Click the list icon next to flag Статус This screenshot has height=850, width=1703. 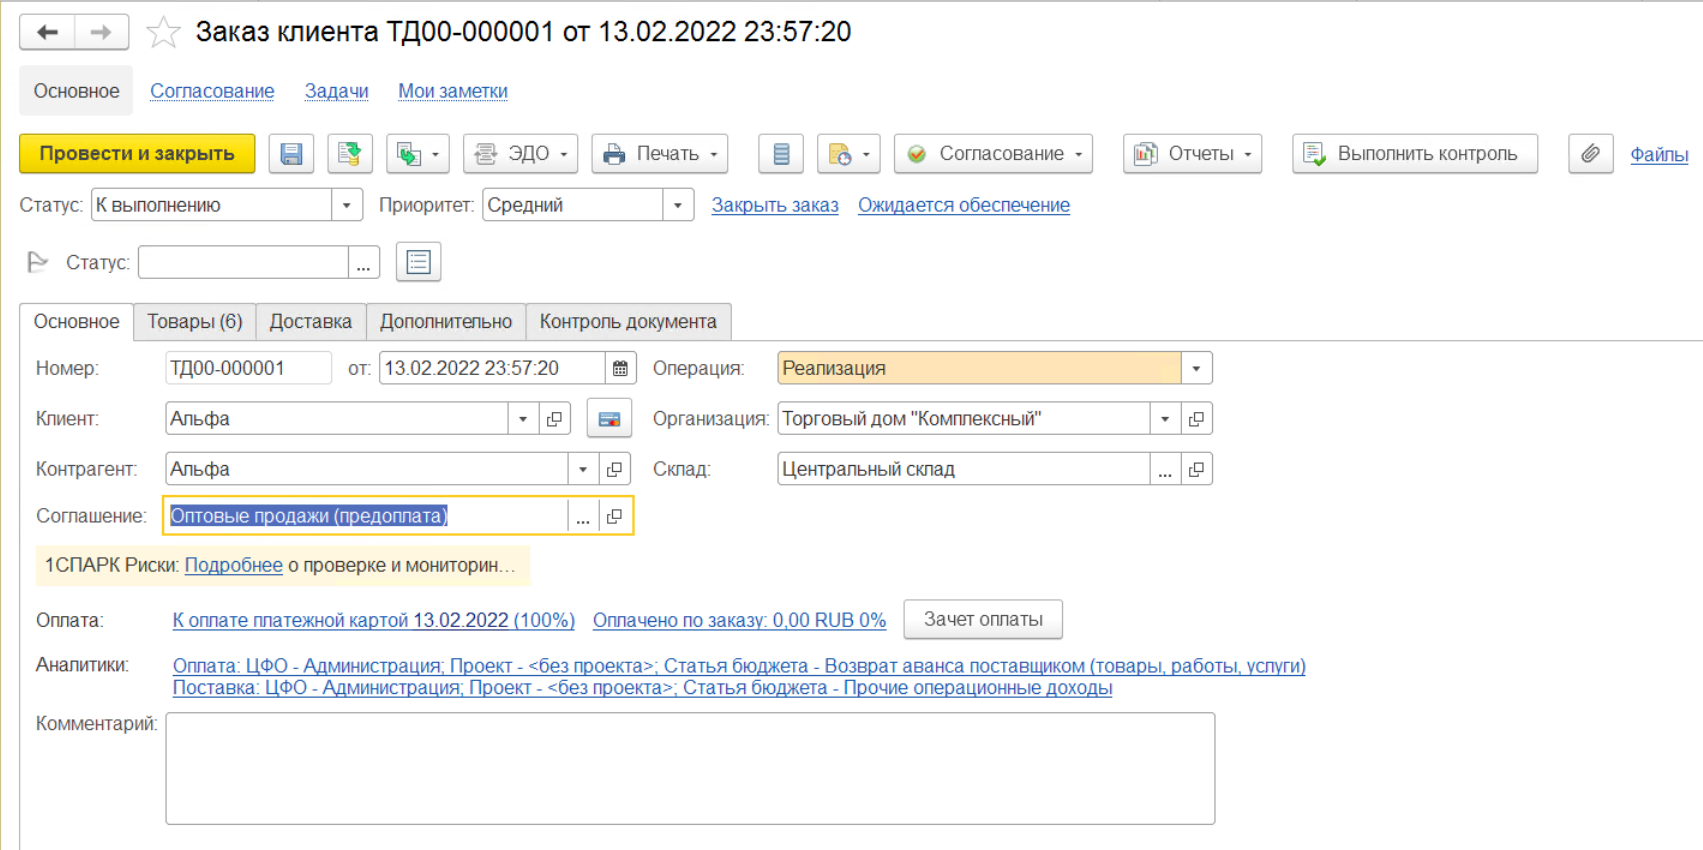[x=418, y=262]
